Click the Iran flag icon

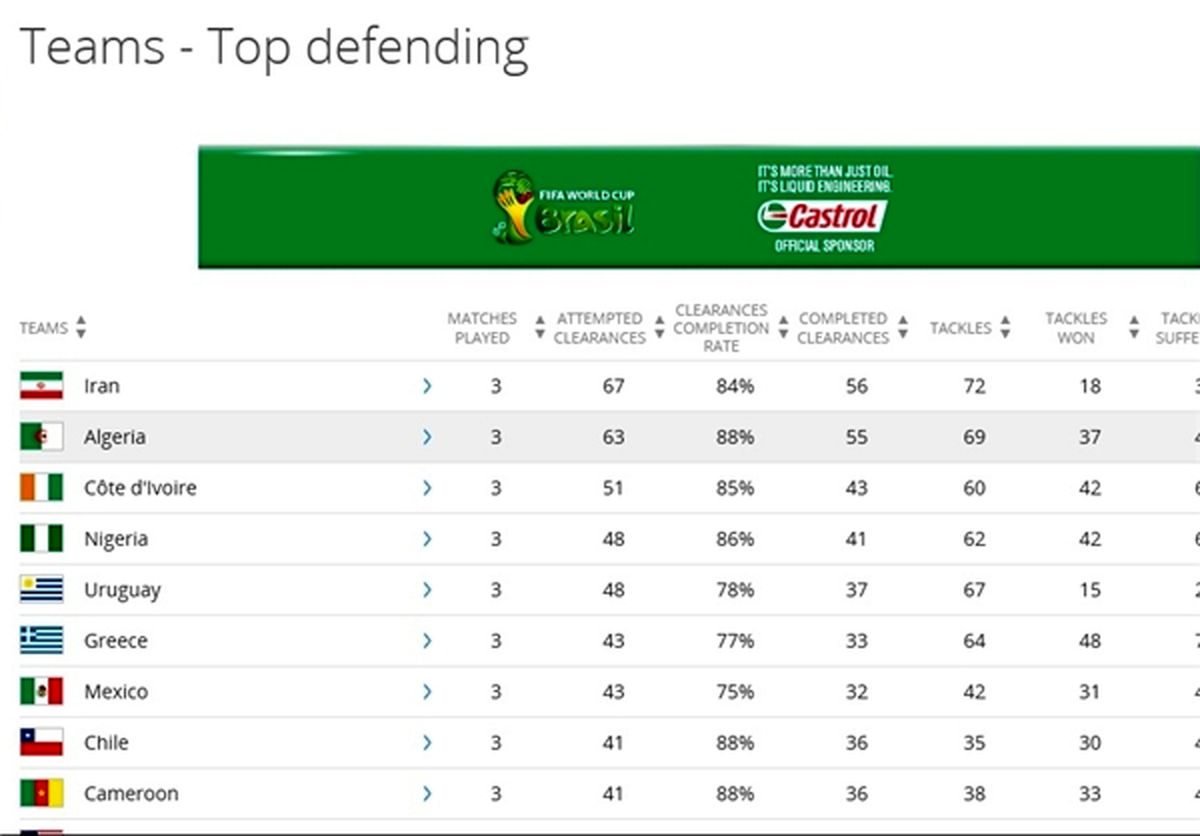(41, 386)
